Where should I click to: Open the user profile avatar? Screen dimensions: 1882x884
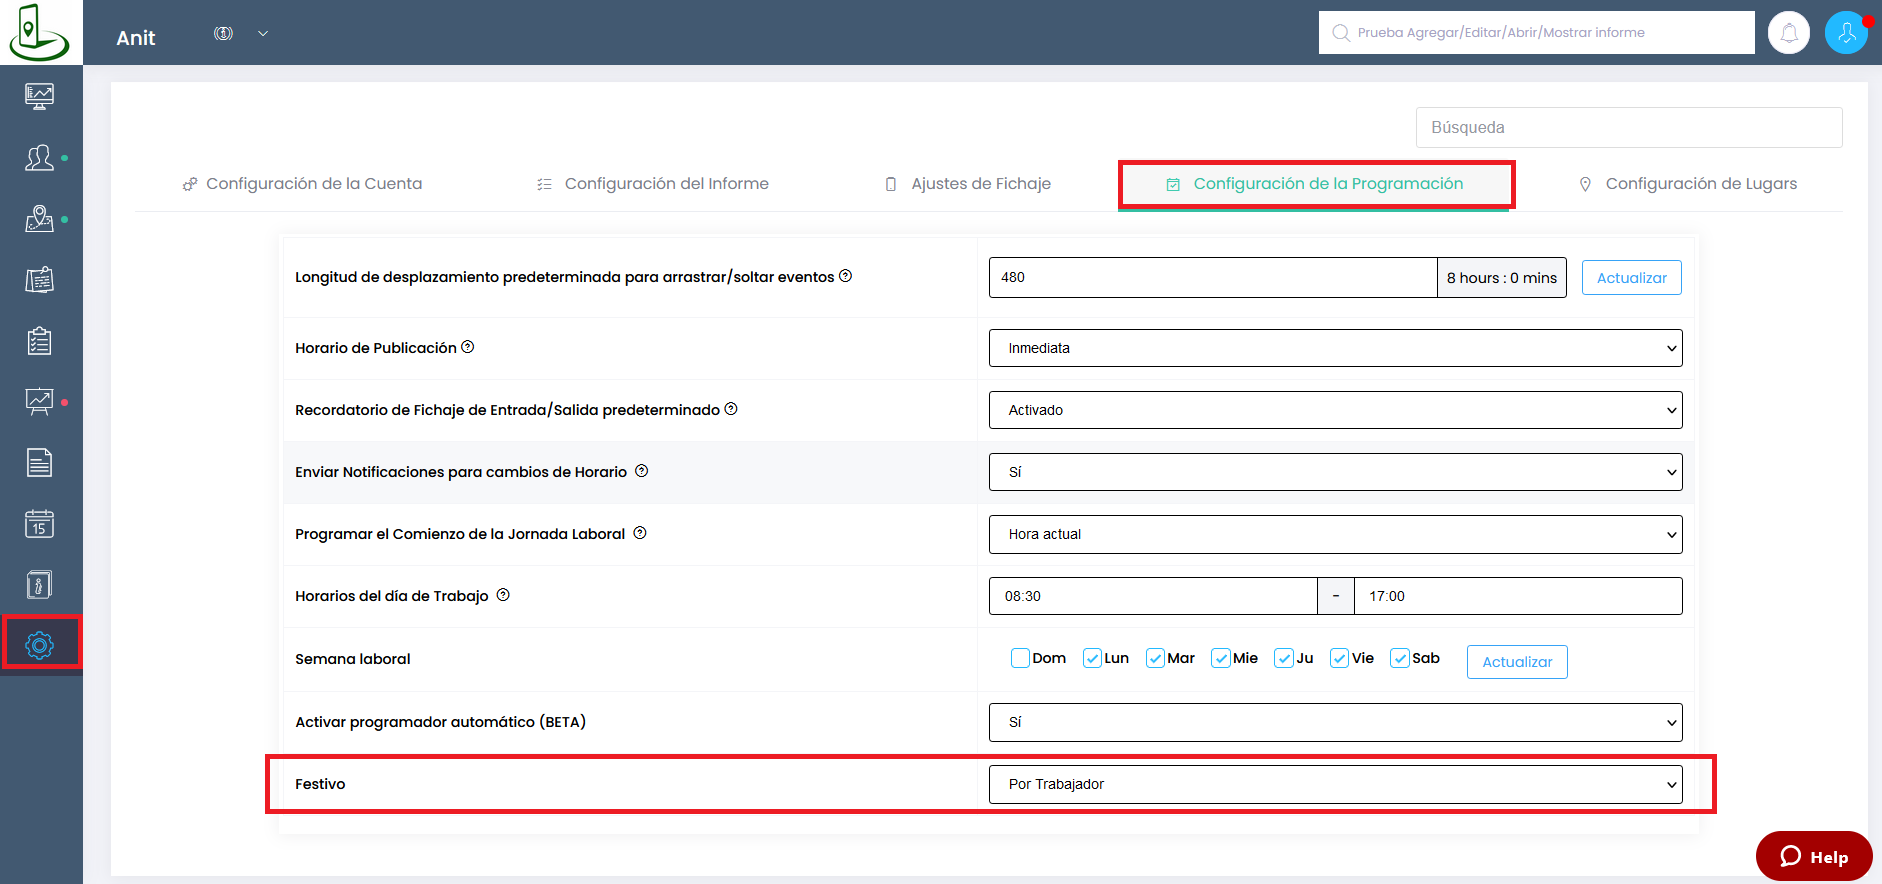pyautogui.click(x=1846, y=33)
